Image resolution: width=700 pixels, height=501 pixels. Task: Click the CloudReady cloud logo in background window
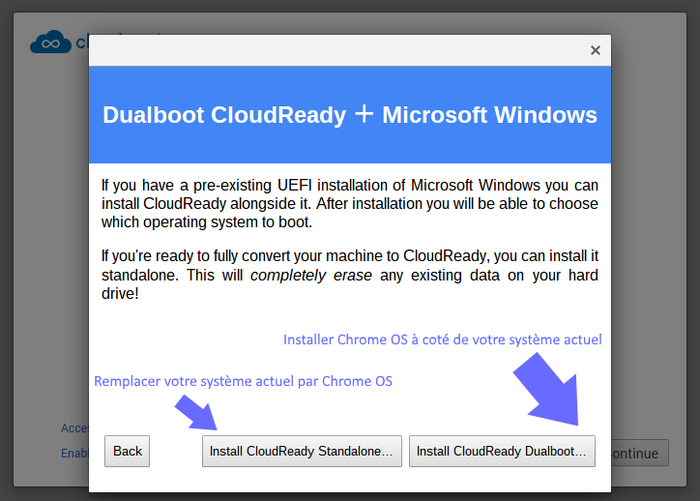point(50,43)
